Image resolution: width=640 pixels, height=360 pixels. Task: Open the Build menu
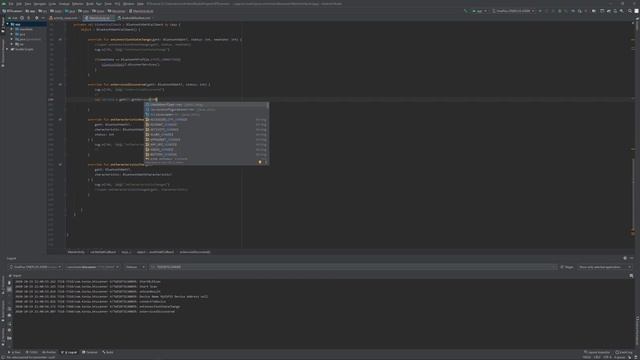[x=89, y=4]
